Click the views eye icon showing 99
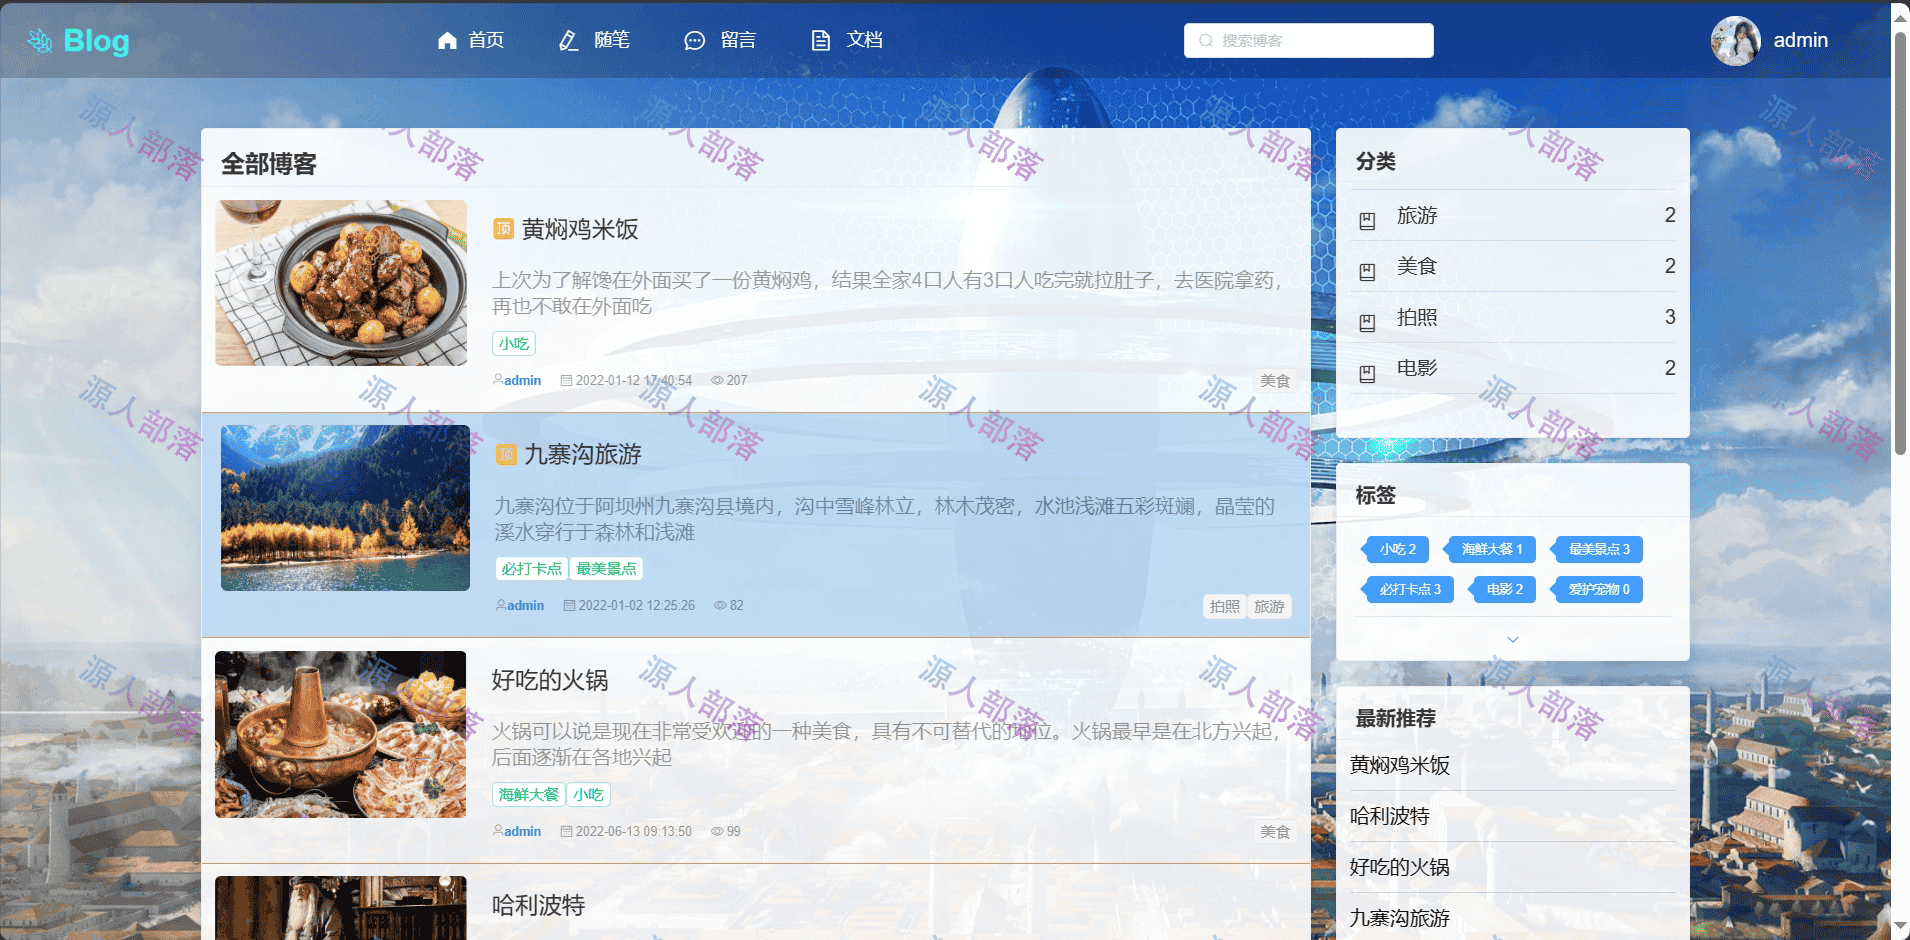This screenshot has height=940, width=1910. point(717,831)
